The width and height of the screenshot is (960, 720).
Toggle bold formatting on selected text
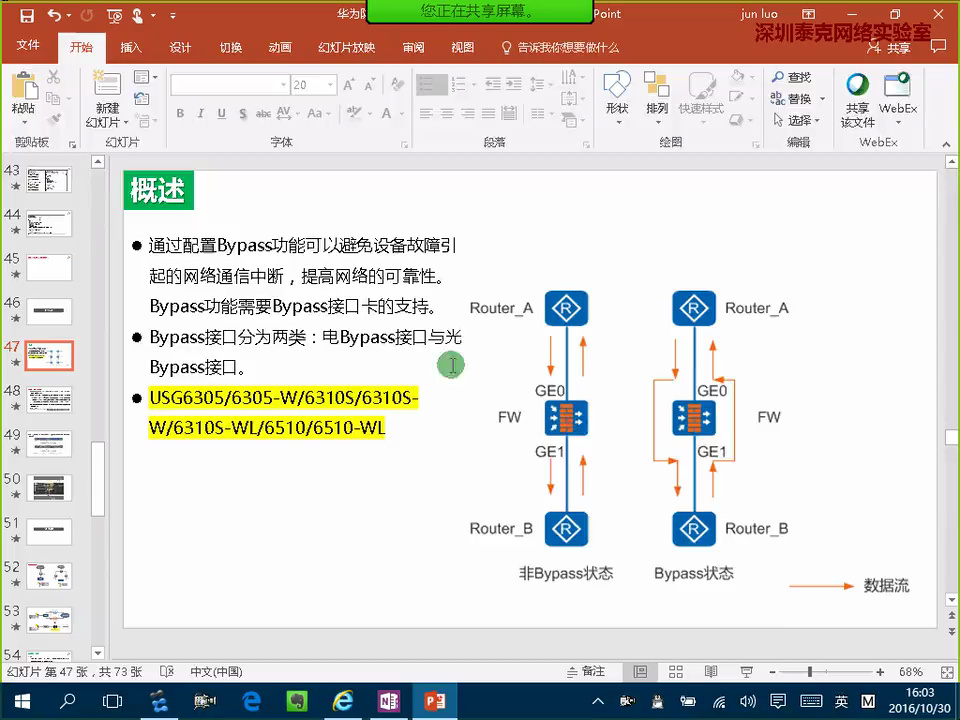point(181,111)
